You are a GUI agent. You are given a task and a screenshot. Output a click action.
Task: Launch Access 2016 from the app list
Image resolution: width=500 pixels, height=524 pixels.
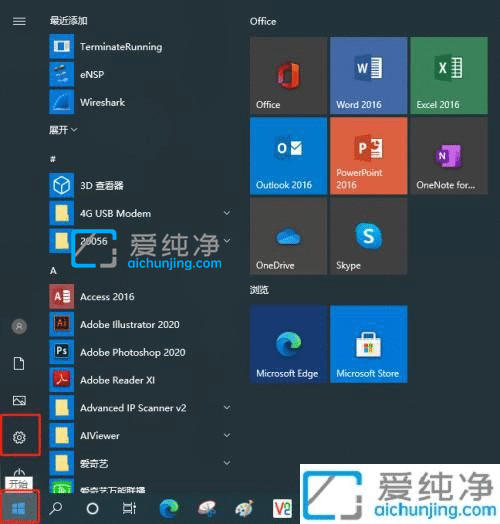click(x=140, y=297)
